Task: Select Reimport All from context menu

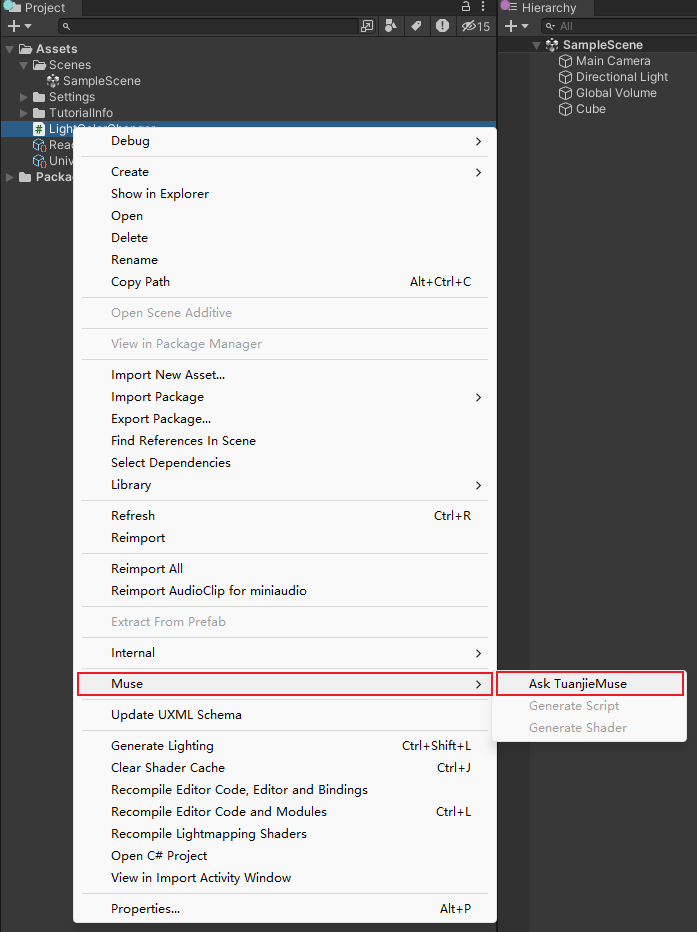Action: click(147, 569)
